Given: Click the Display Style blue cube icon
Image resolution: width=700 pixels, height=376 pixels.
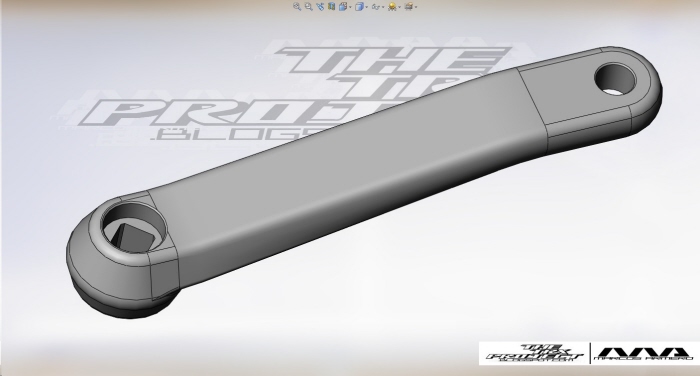Looking at the screenshot, I should (x=359, y=6).
